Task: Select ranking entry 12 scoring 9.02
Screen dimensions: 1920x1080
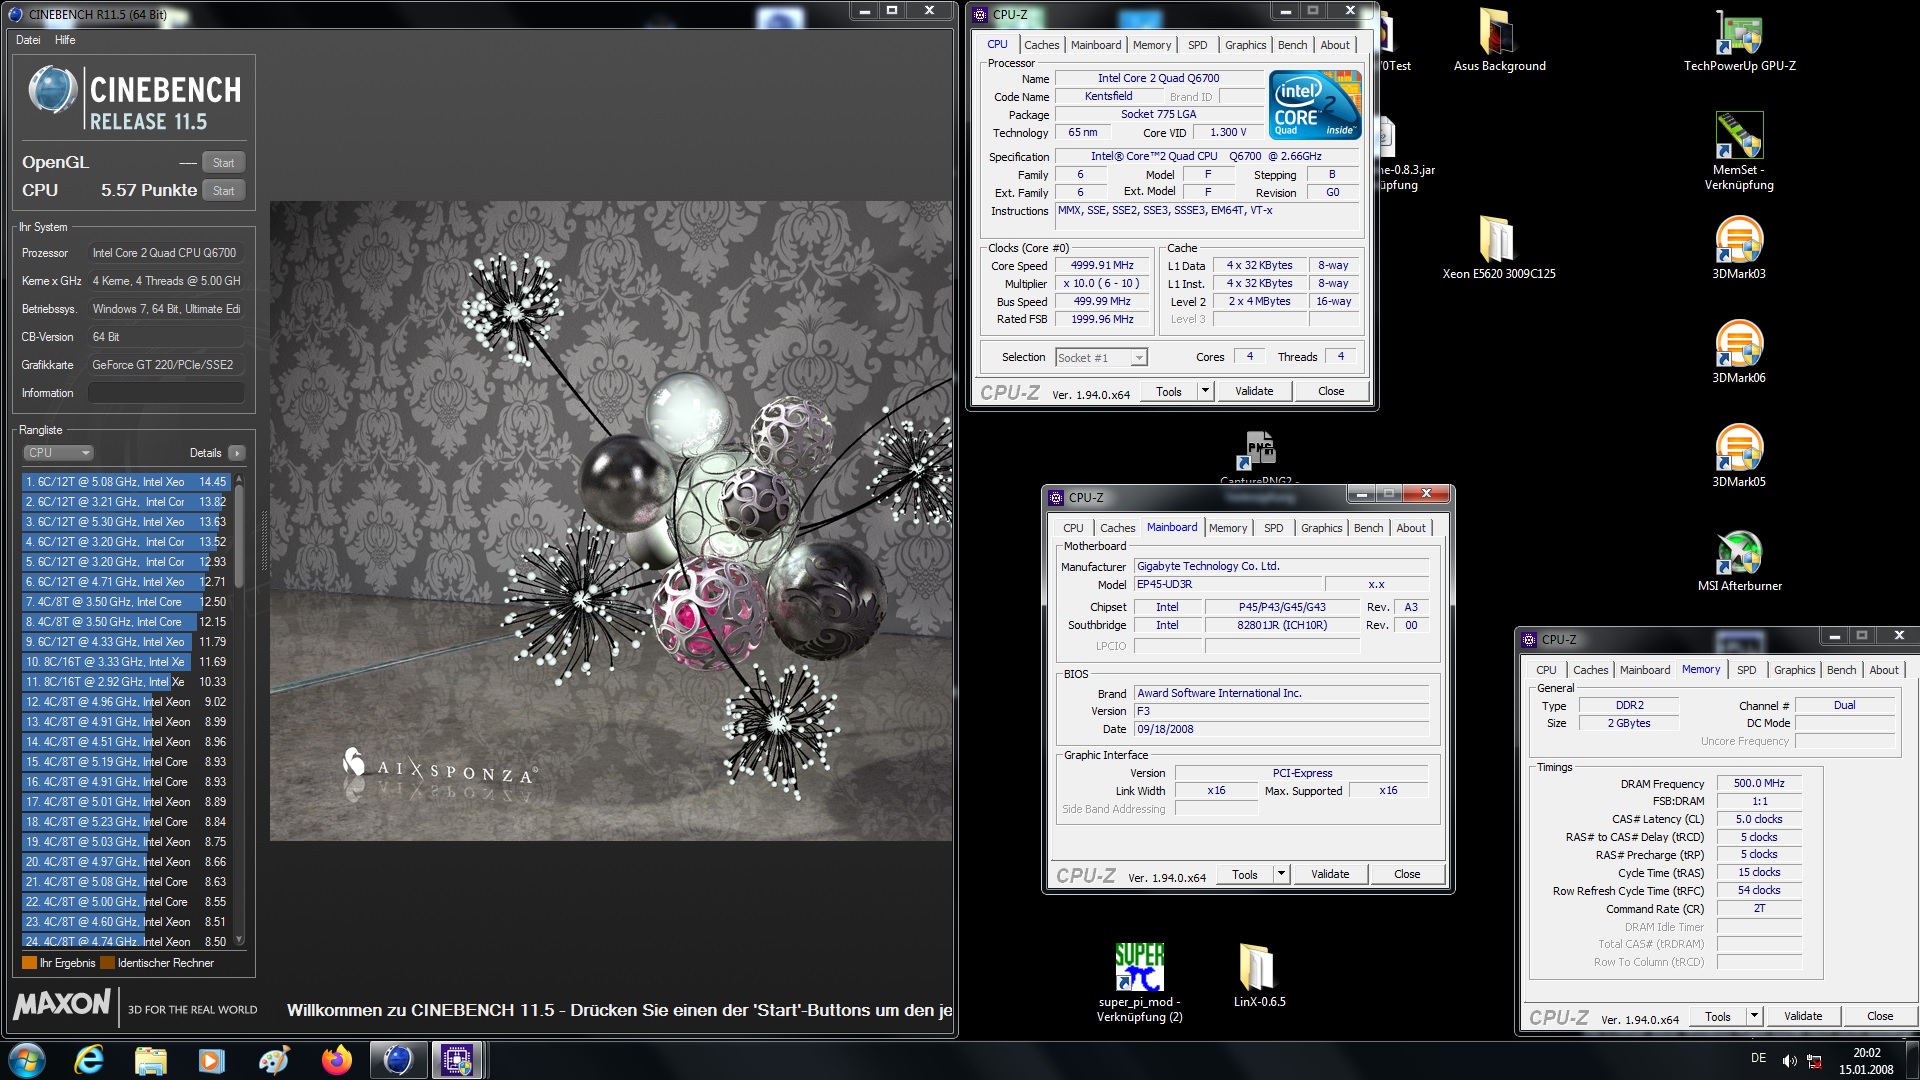Action: [x=127, y=702]
